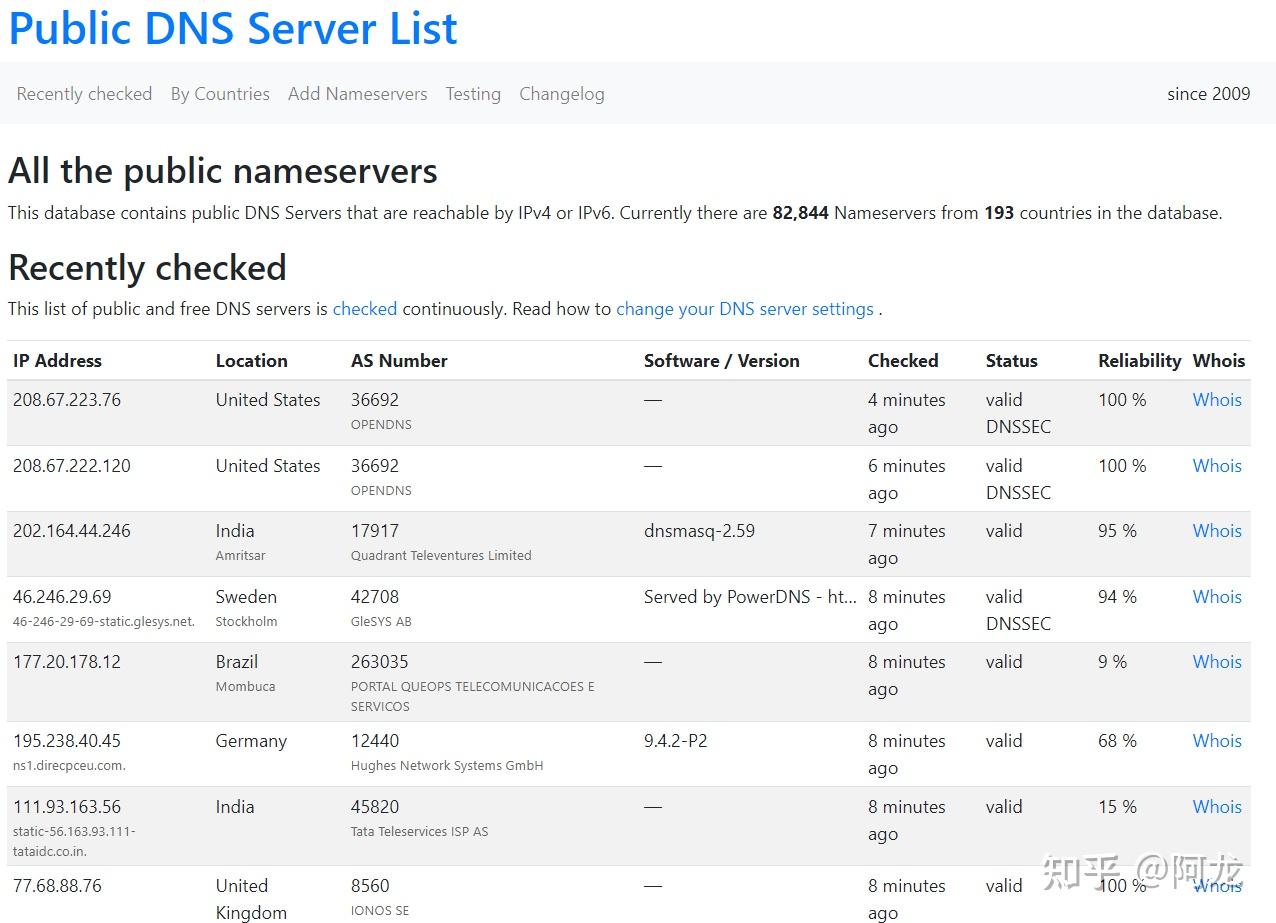The height and width of the screenshot is (923, 1276).
Task: Click the IP Address column header
Action: pos(57,361)
